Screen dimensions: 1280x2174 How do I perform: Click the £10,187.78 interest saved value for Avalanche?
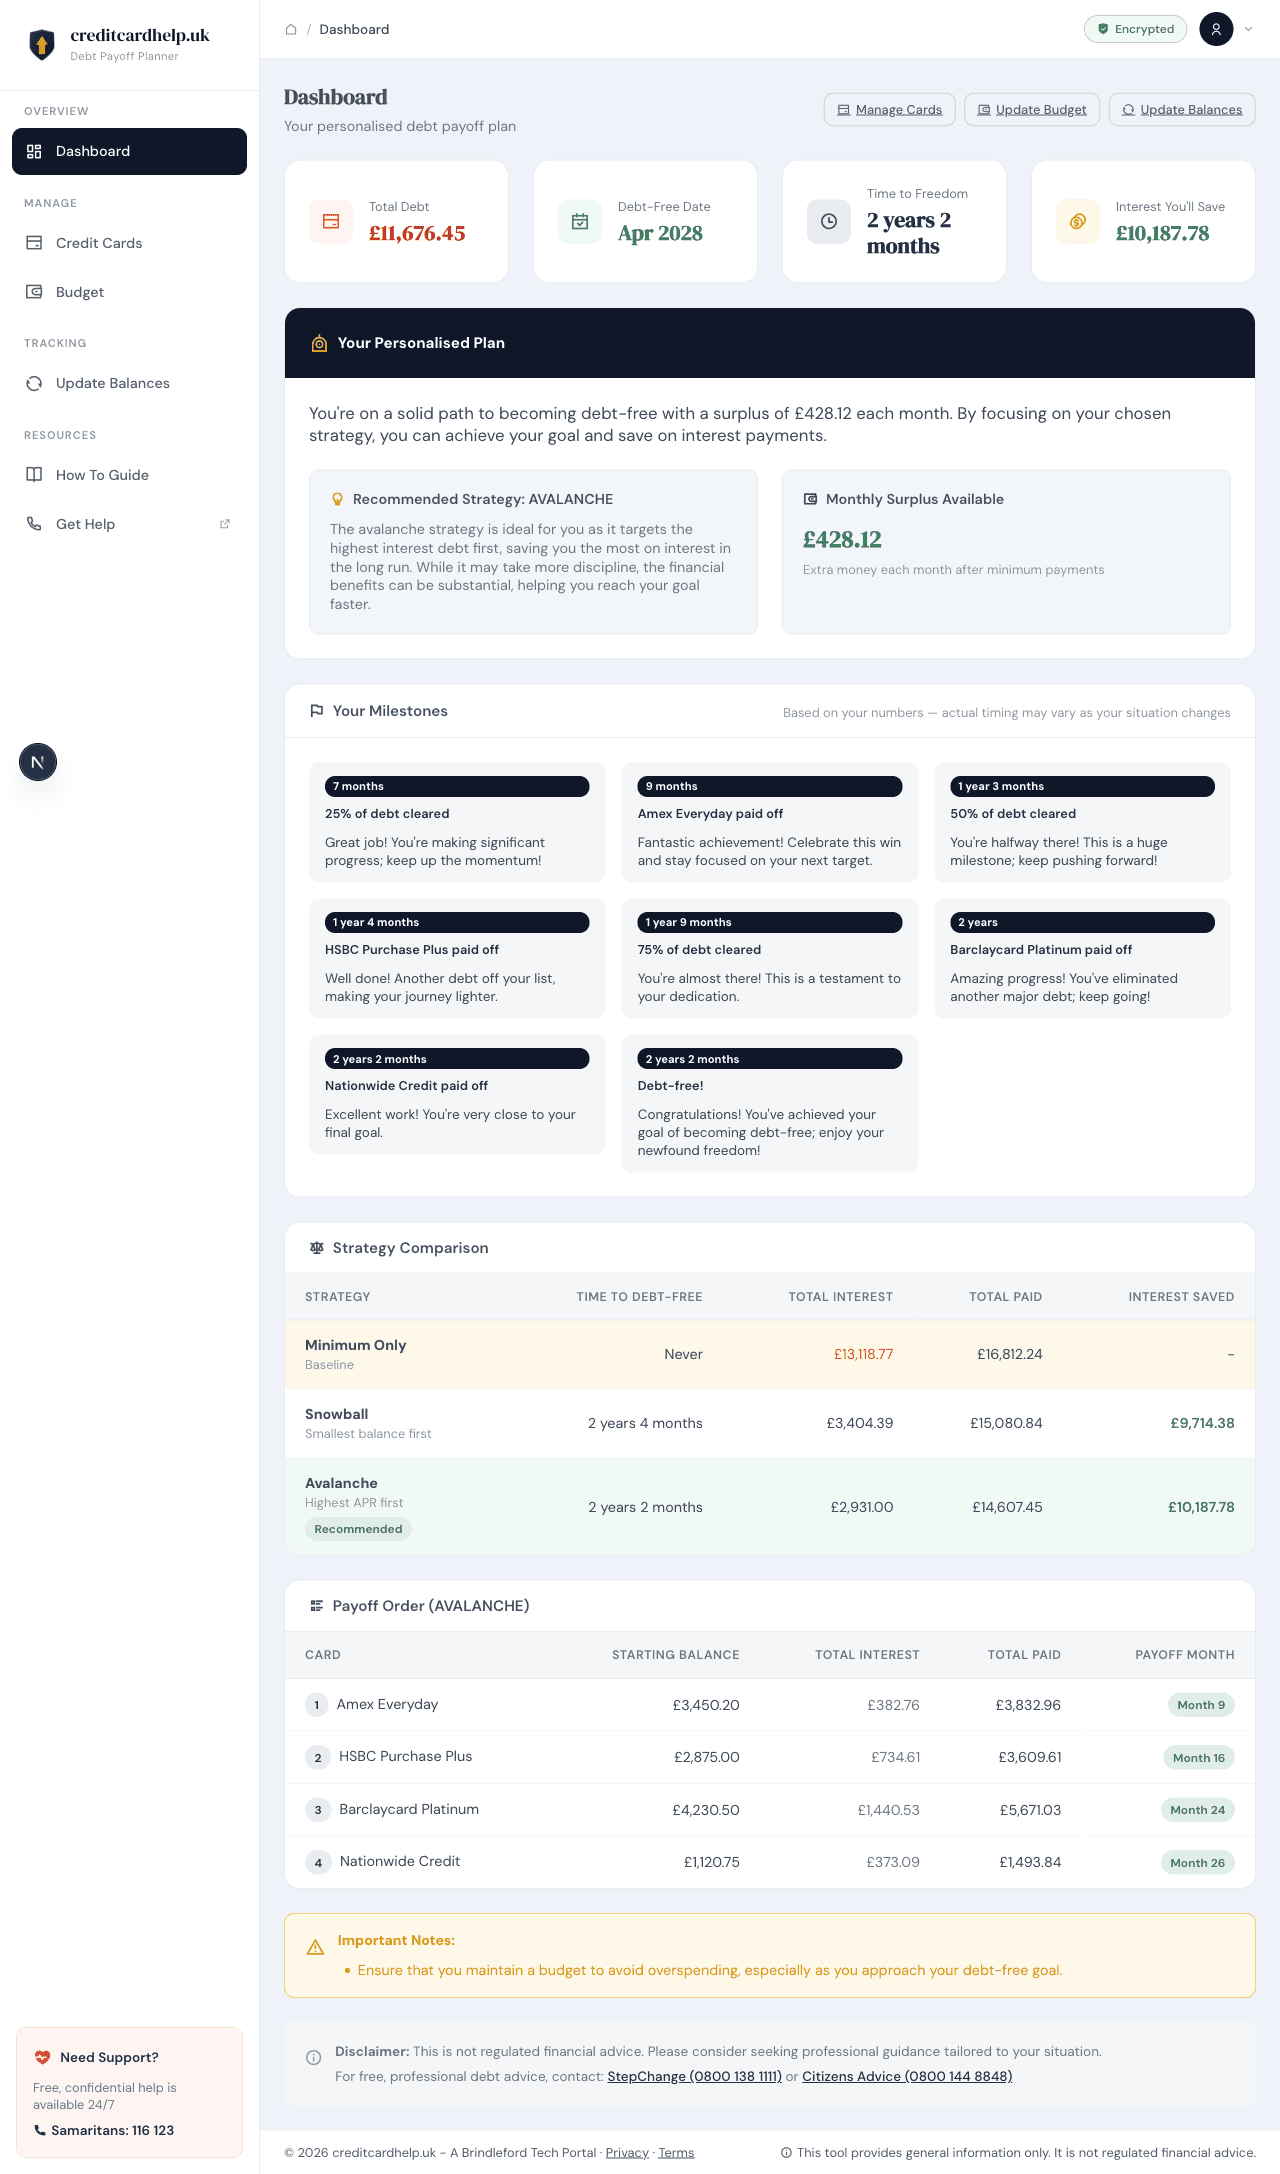[x=1201, y=1507]
